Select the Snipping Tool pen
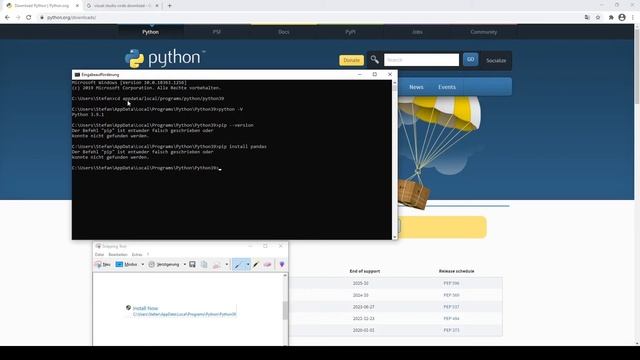This screenshot has width=640, height=360. 238,265
